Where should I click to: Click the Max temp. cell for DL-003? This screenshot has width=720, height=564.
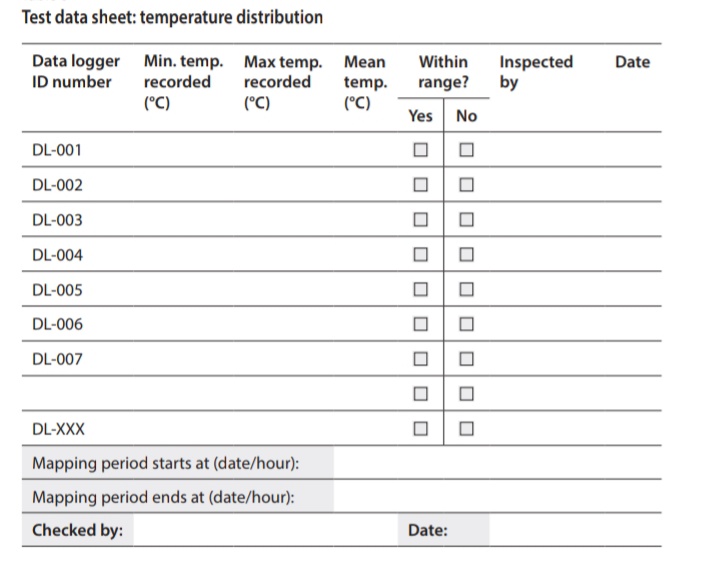point(283,220)
